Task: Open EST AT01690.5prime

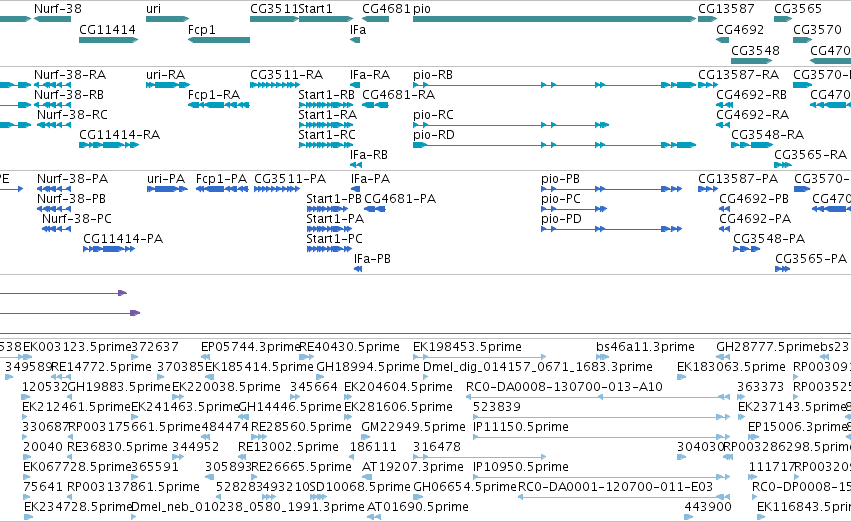Action: pyautogui.click(x=418, y=507)
